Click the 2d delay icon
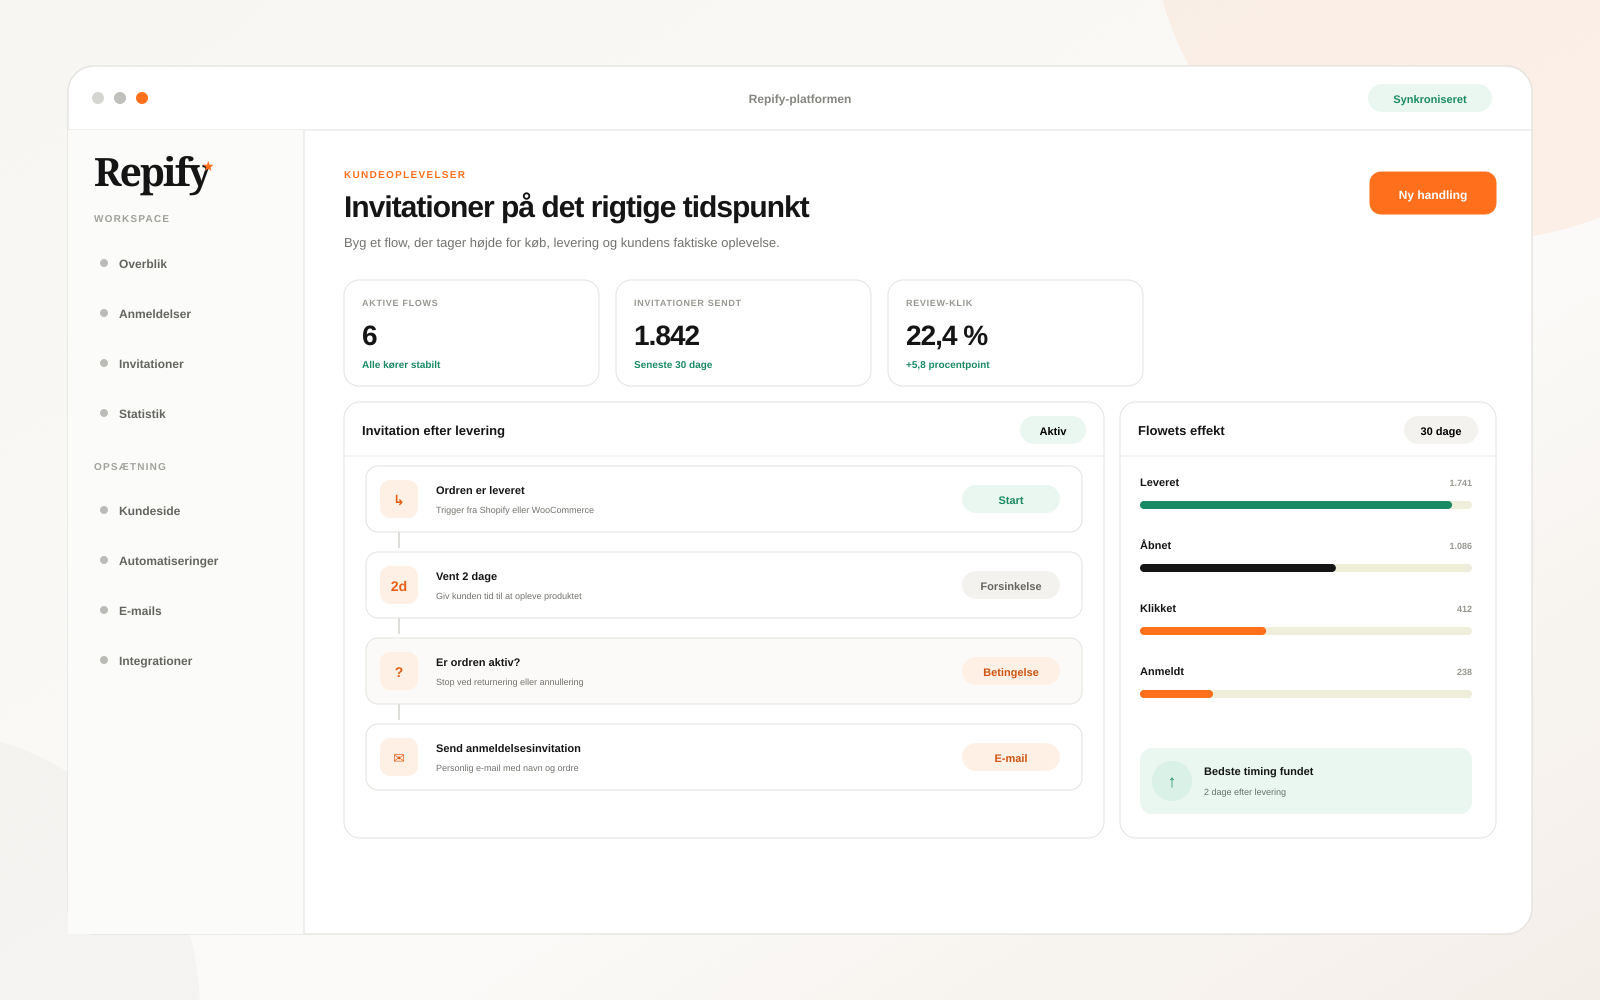This screenshot has height=1000, width=1600. click(399, 585)
